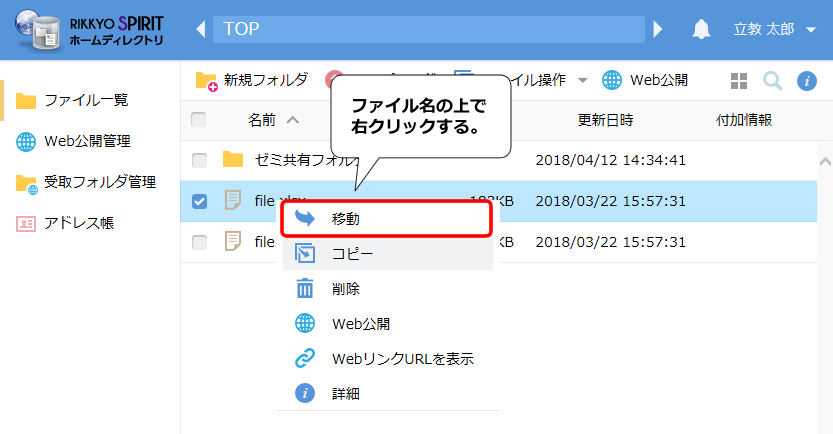Open 受取フォルダ管理 in the sidebar

pyautogui.click(x=86, y=182)
